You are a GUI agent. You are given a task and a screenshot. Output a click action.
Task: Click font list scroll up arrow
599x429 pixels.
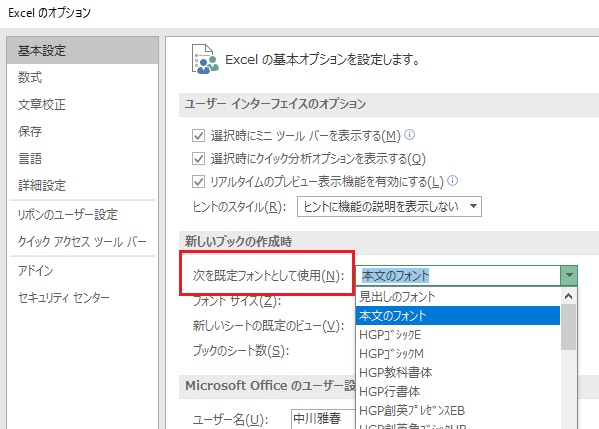[568, 296]
